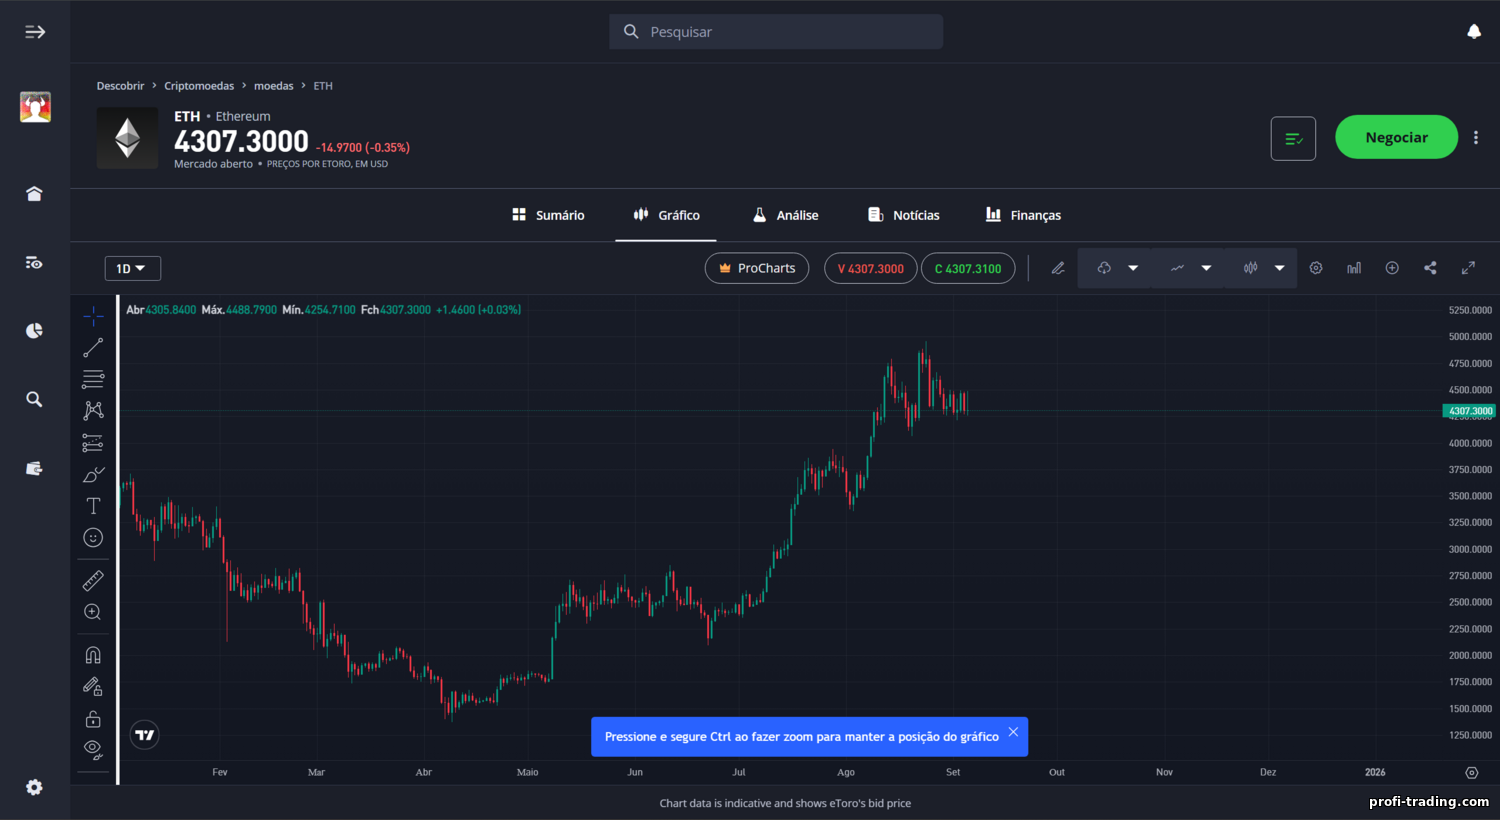Click the zoom-in magnifier tool
Viewport: 1500px width, 820px height.
93,612
